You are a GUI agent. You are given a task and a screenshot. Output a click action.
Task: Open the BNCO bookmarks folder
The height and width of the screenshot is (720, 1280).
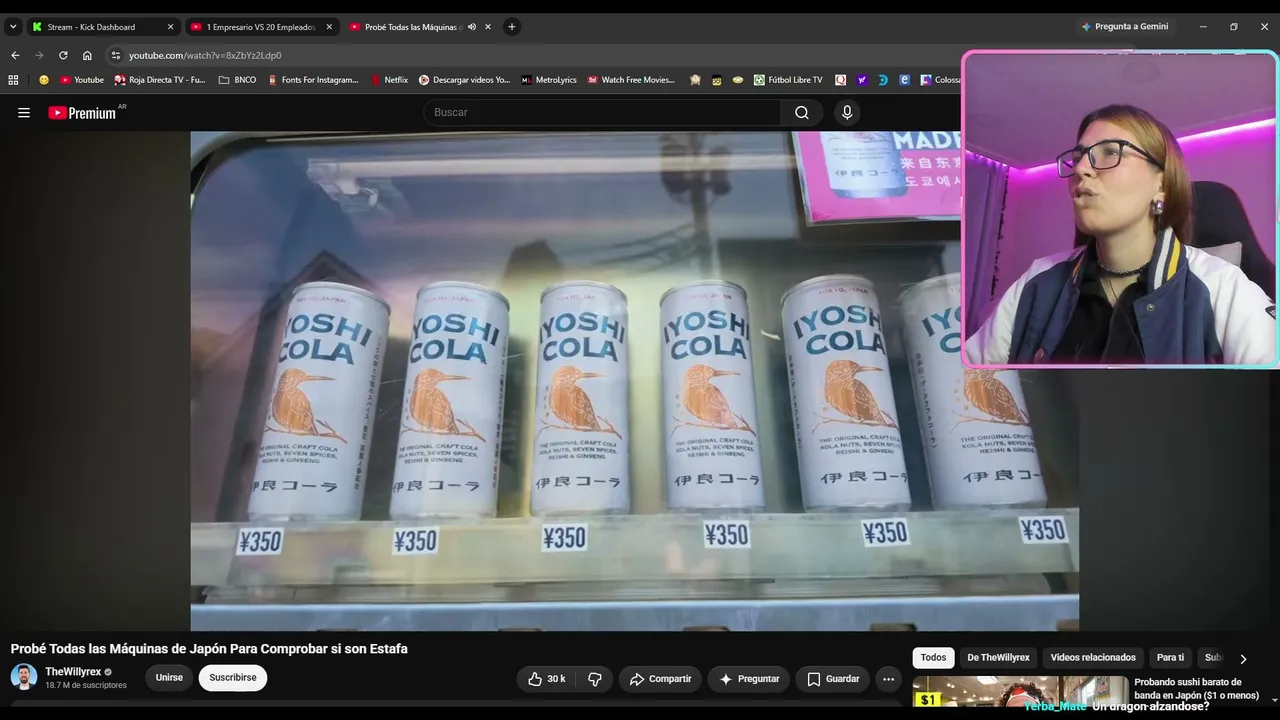coord(237,80)
